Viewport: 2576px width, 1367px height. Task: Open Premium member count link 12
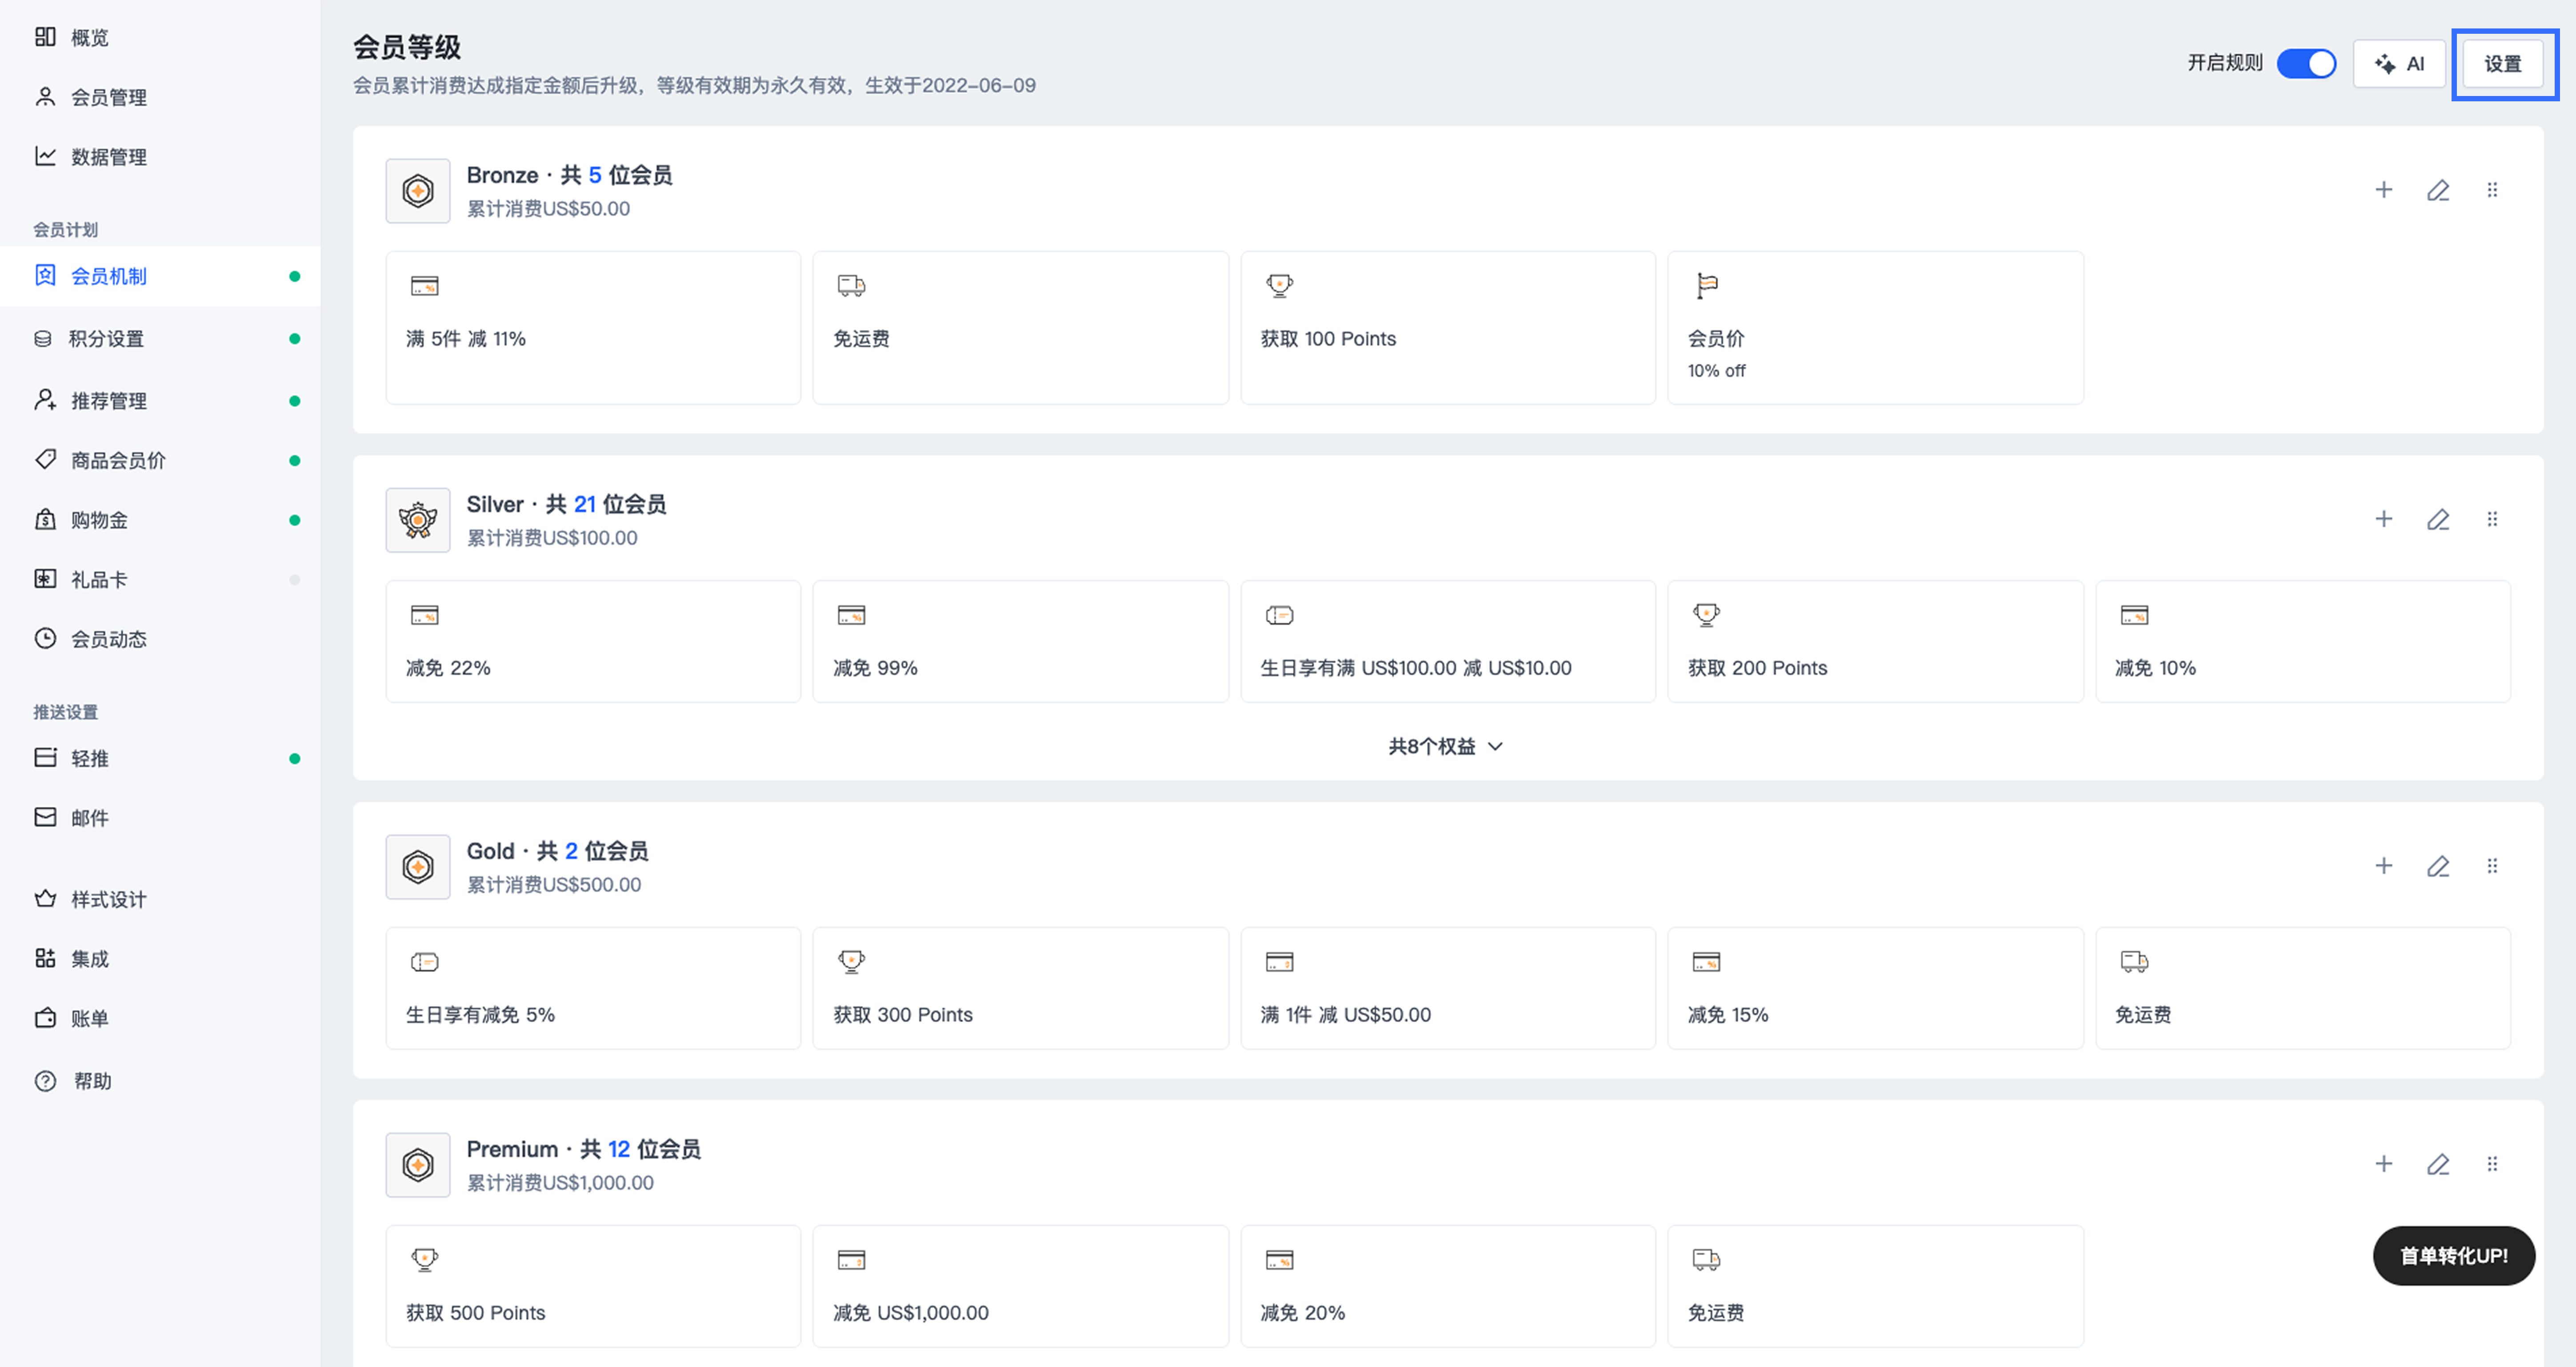tap(619, 1149)
